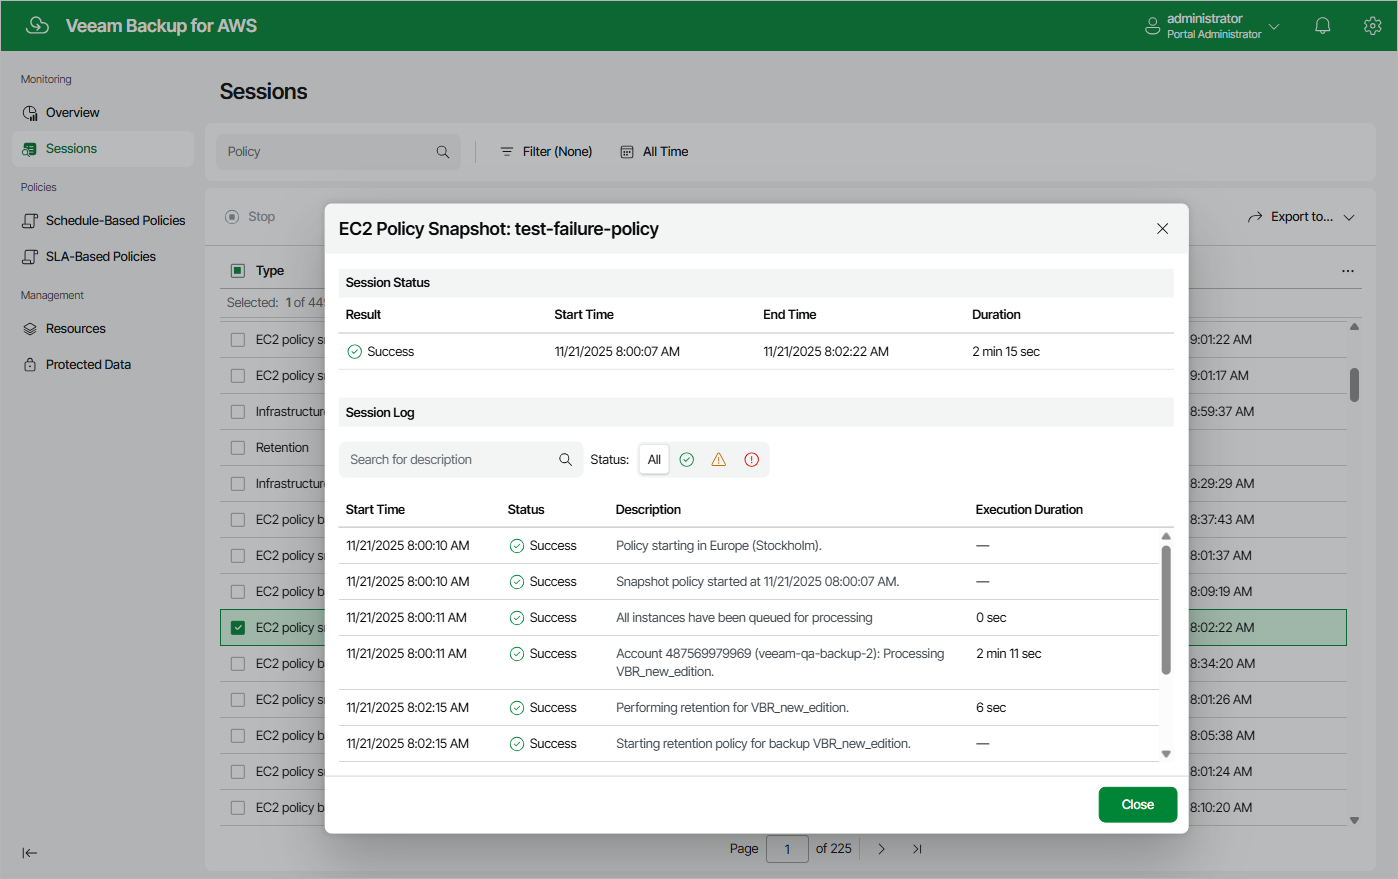Viewport: 1398px width, 879px height.
Task: Jump to the last page arrow
Action: pyautogui.click(x=917, y=849)
